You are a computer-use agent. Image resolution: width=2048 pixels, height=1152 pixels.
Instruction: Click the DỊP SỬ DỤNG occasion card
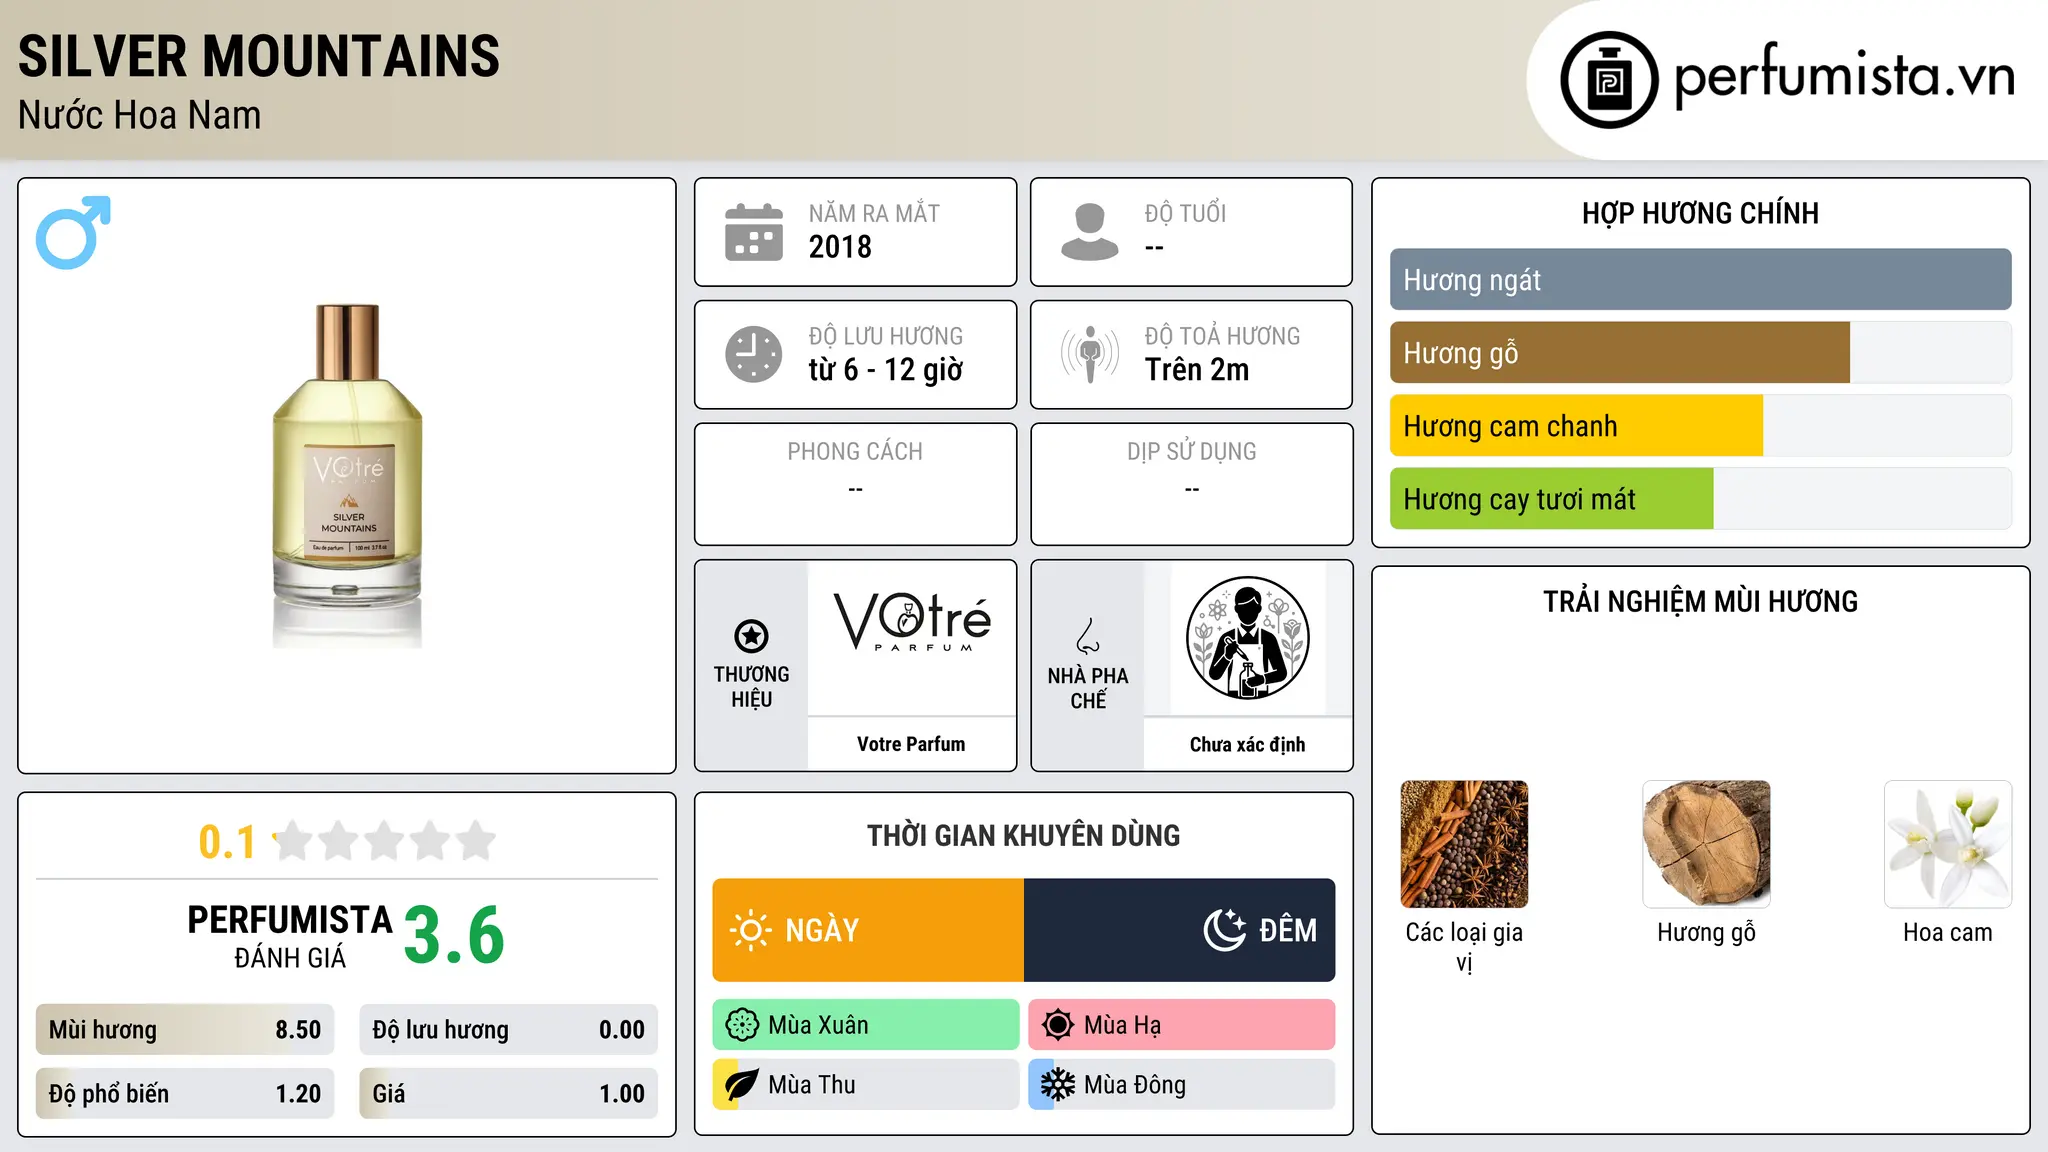point(1192,484)
